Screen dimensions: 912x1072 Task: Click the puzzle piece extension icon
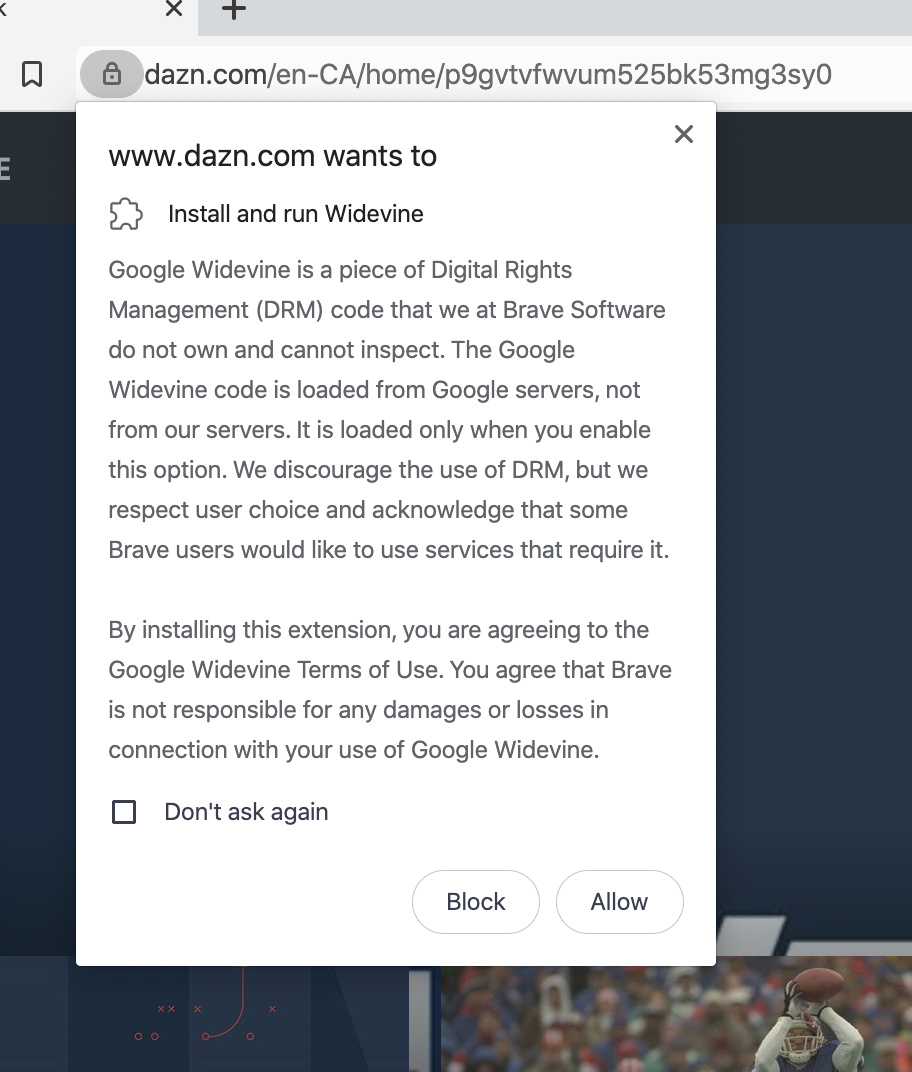coord(126,214)
